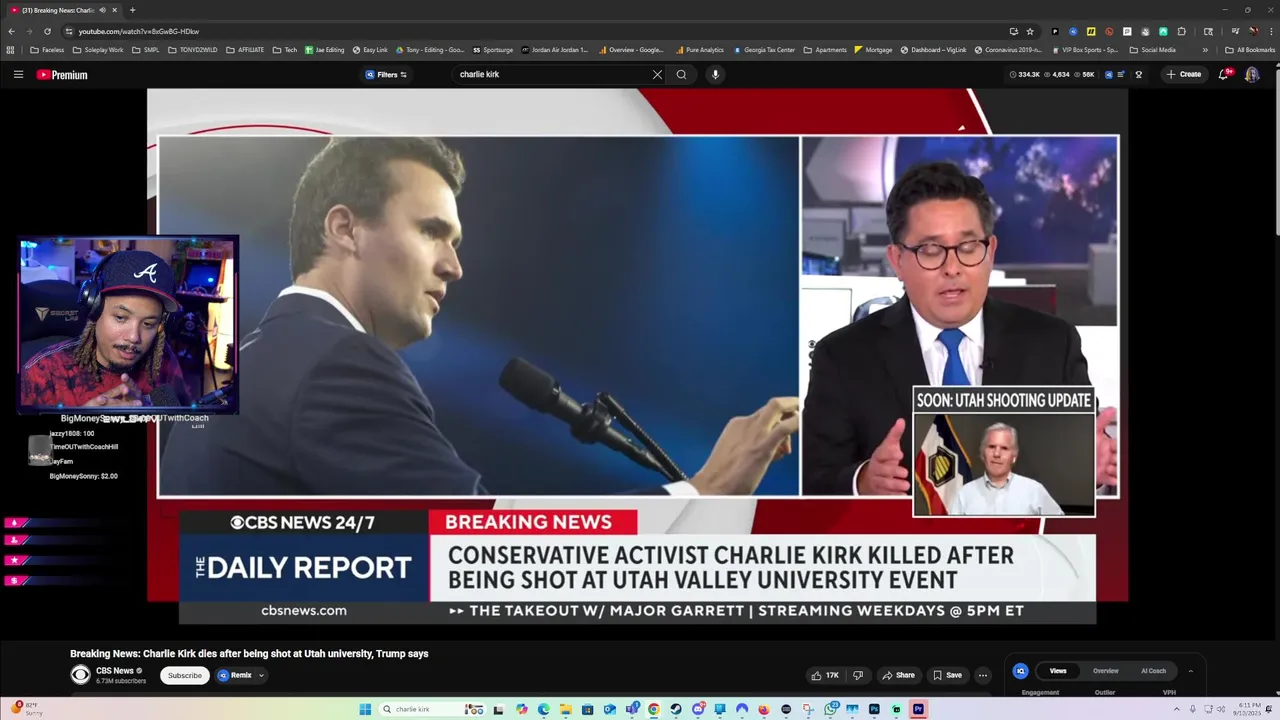
Task: Expand the Remix dropdown arrow
Action: pyautogui.click(x=261, y=675)
